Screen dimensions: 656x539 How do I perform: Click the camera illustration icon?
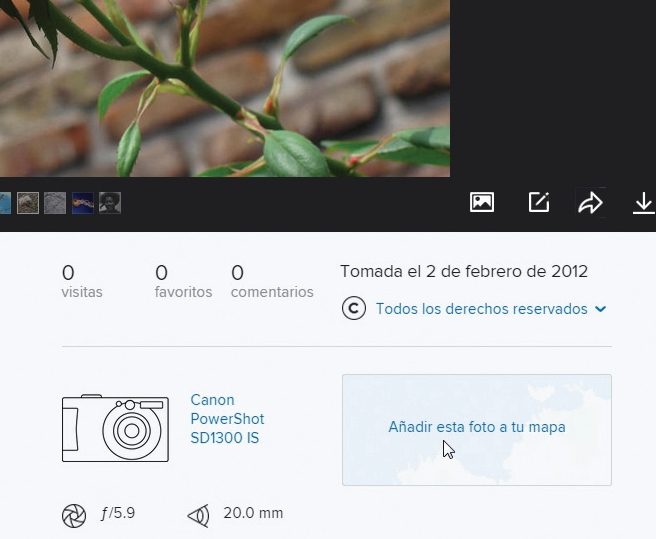(115, 428)
